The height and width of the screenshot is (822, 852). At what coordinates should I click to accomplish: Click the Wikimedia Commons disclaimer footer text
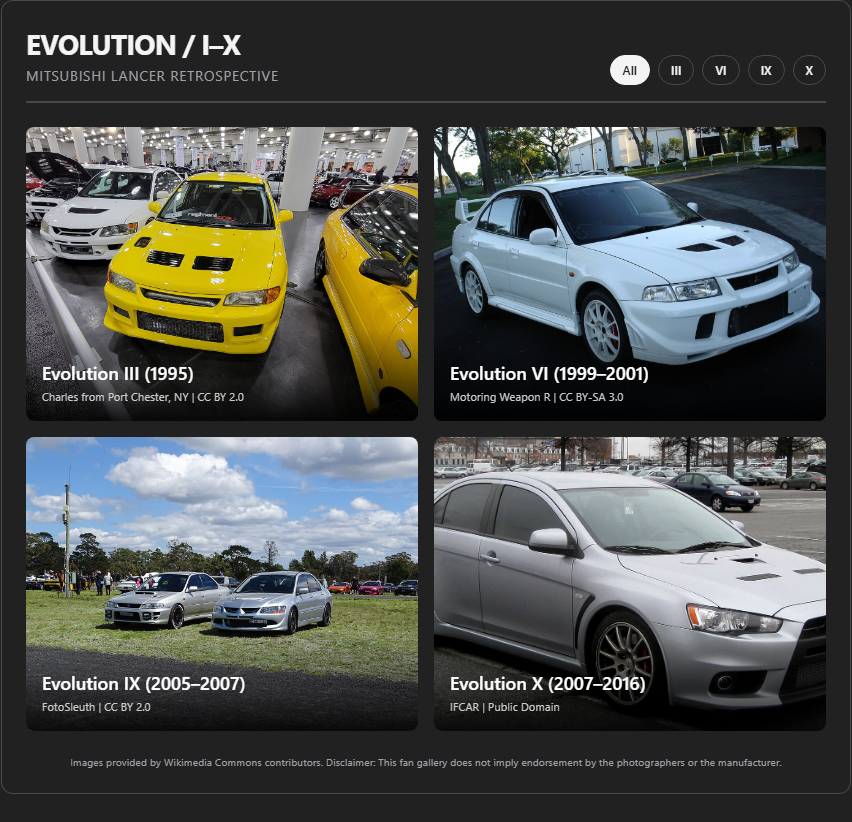click(426, 763)
